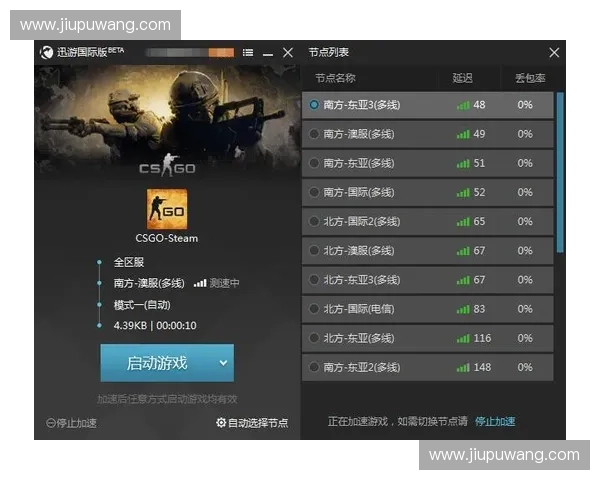
Task: Select node 南方-东亚(多线) radio button
Action: [x=314, y=163]
